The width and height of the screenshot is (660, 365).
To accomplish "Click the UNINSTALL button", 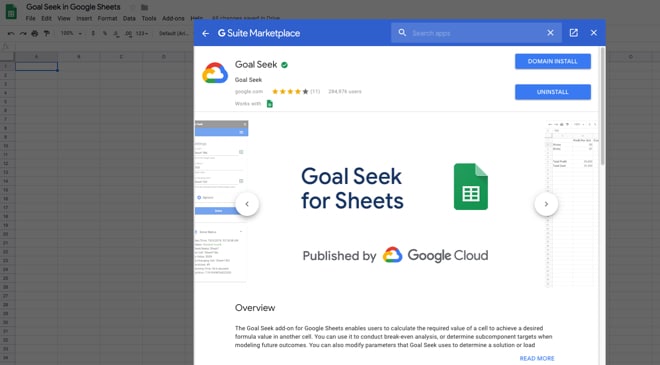I will click(x=553, y=92).
